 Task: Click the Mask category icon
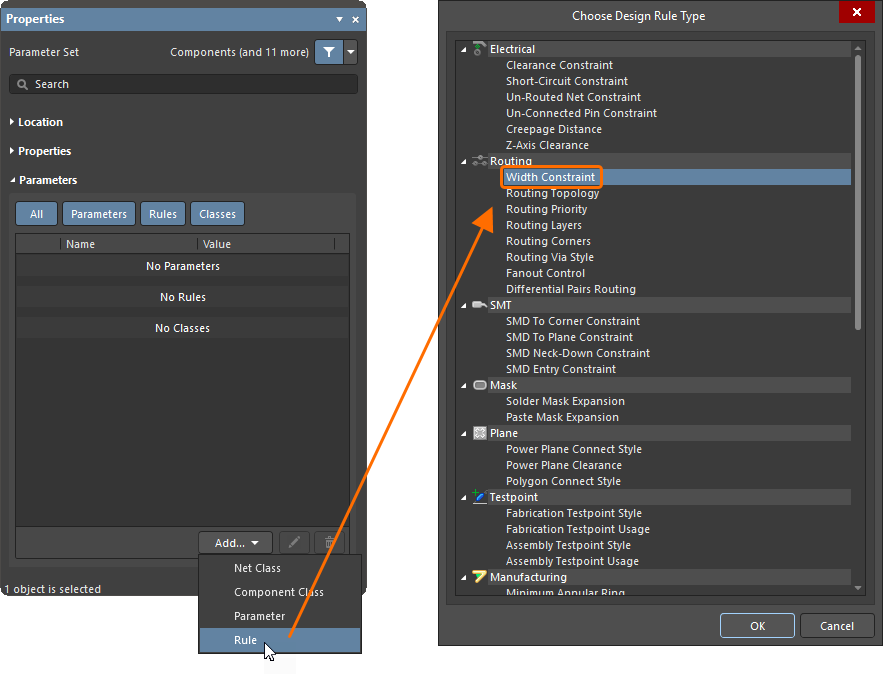(477, 385)
